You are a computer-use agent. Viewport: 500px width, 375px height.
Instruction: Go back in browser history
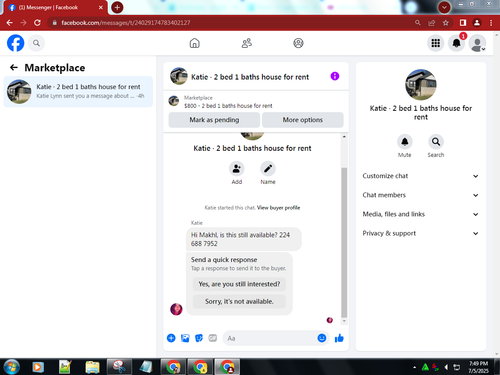pyautogui.click(x=10, y=23)
